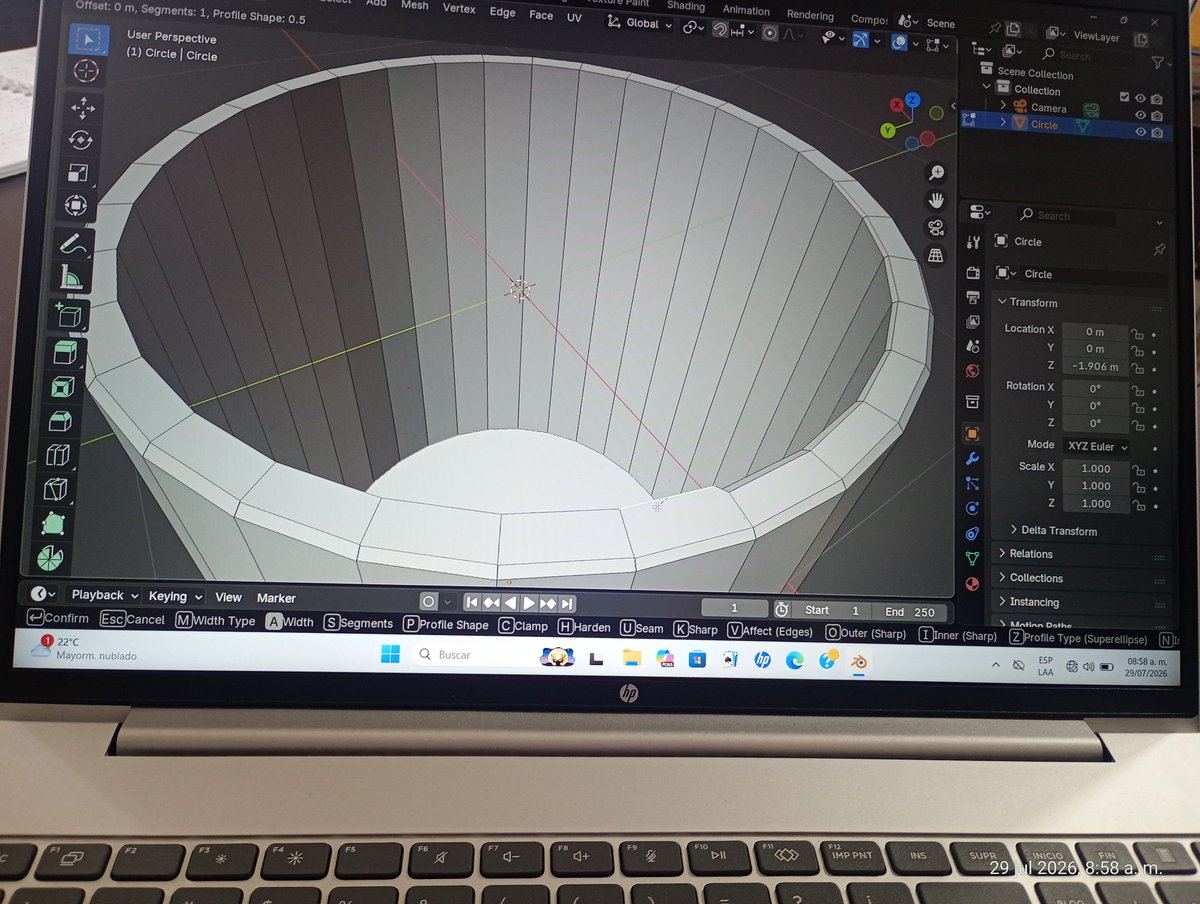Expand the Camera item in outliner
This screenshot has width=1200, height=904.
1002,106
